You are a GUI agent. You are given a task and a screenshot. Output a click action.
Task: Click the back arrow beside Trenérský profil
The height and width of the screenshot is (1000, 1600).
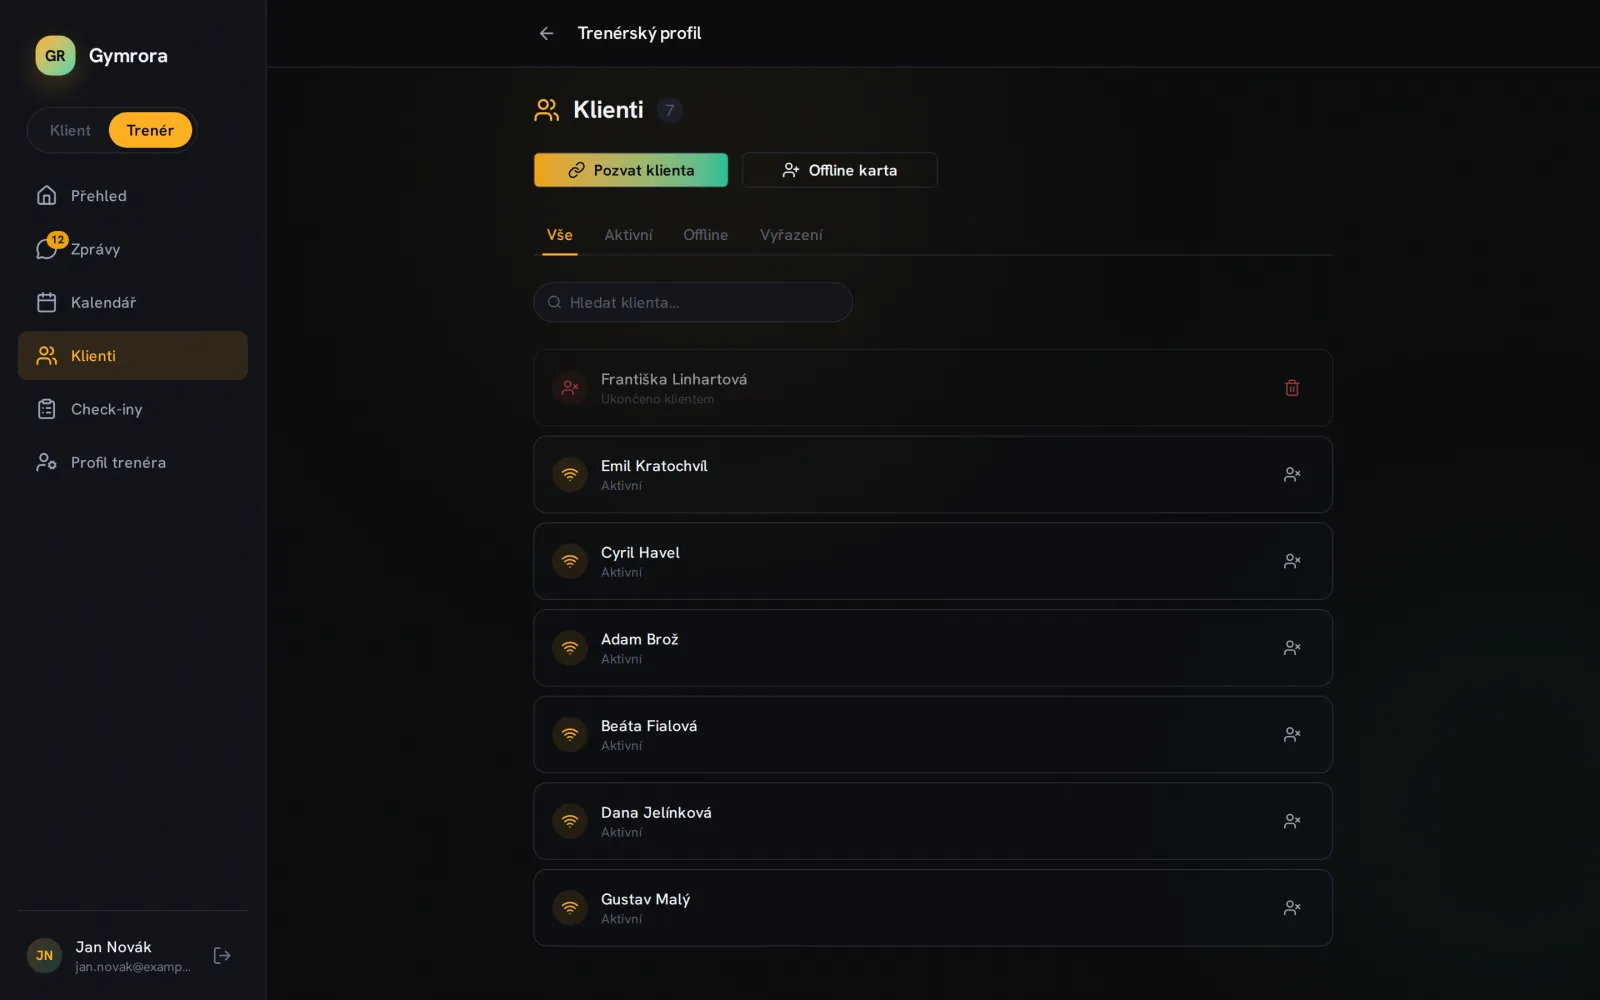[x=546, y=33]
